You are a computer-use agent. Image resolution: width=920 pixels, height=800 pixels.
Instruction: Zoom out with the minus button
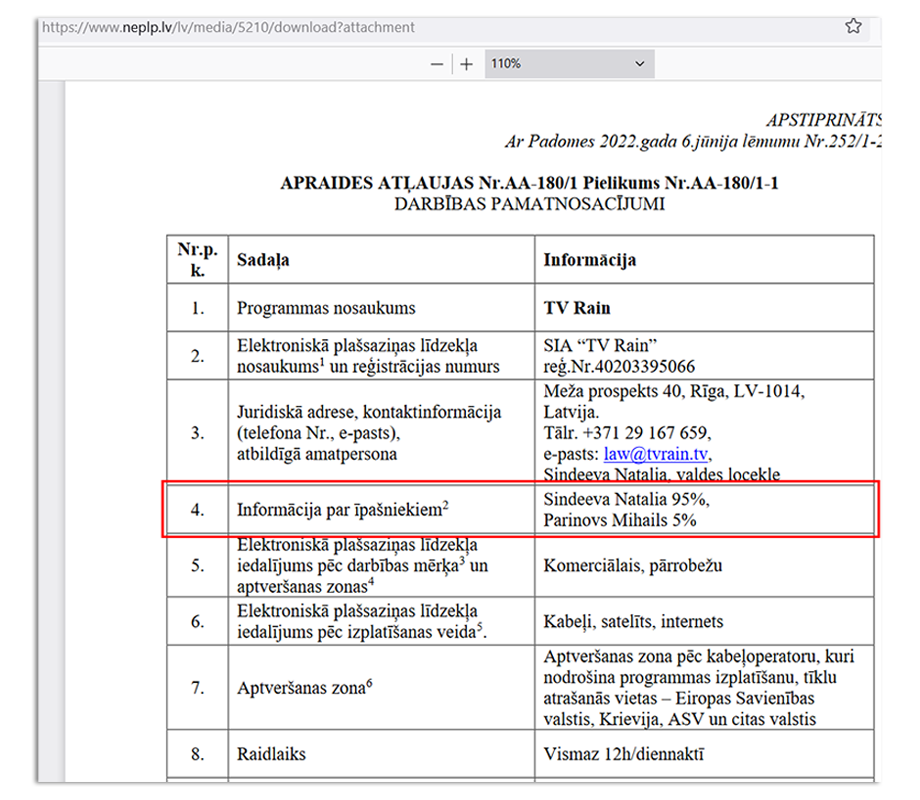tap(437, 64)
